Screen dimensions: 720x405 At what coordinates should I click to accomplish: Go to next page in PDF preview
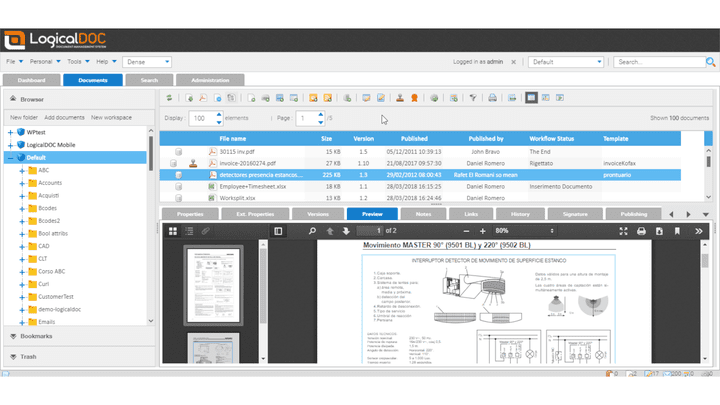[x=345, y=231]
